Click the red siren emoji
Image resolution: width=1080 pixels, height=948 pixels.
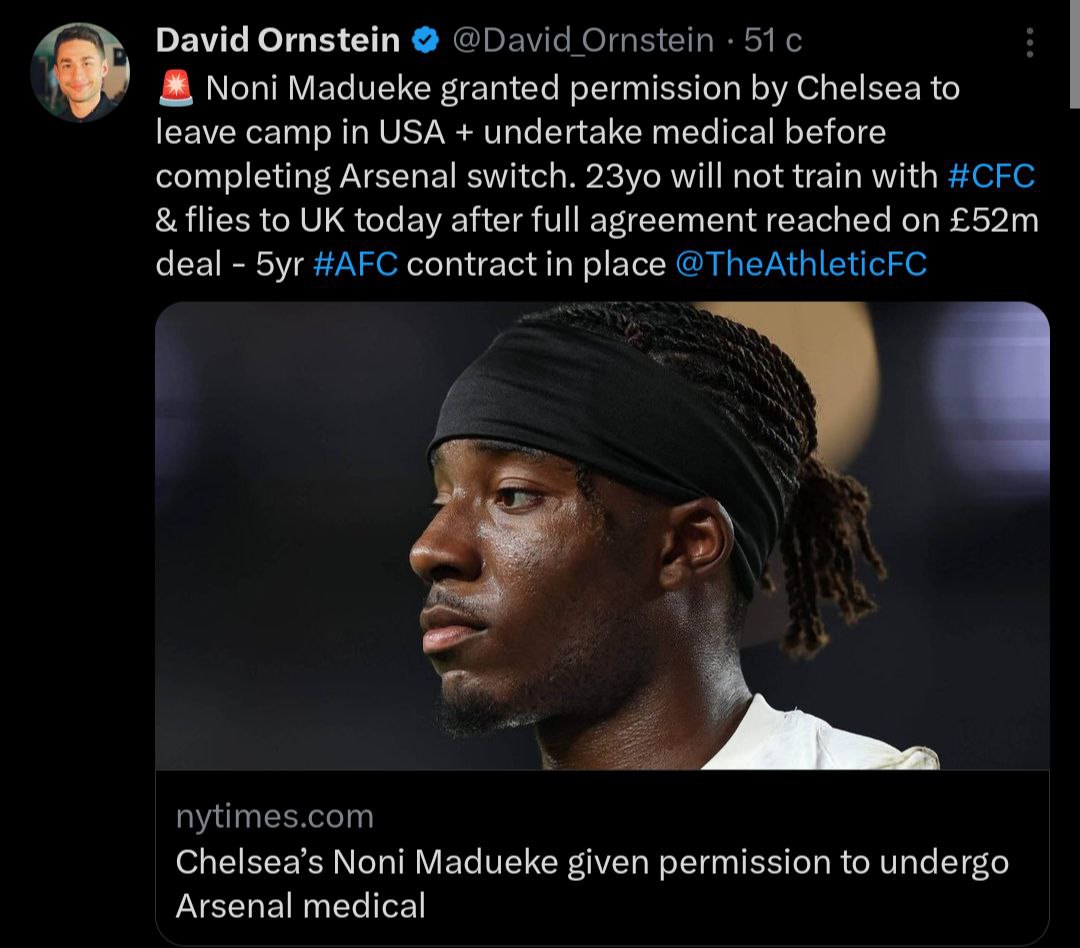176,90
